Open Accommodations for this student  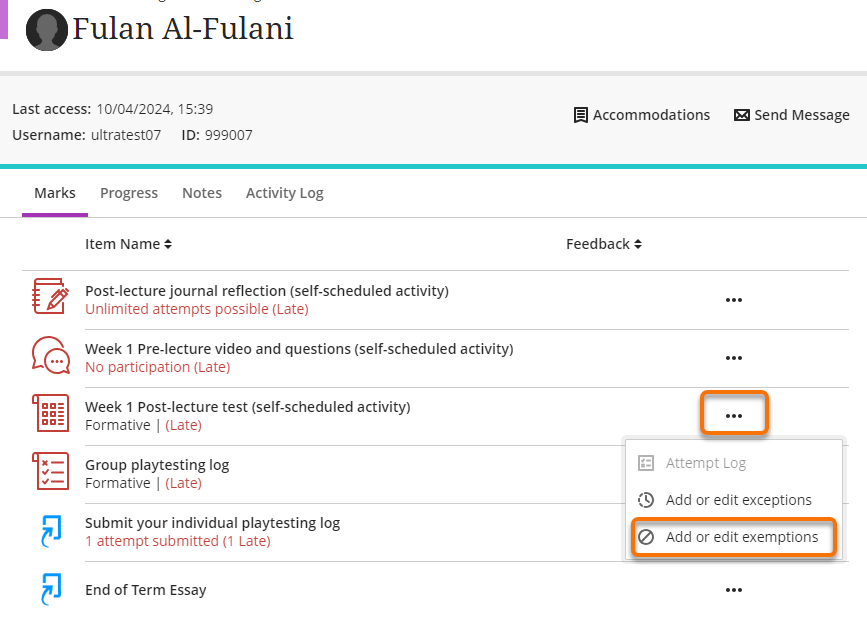(641, 115)
